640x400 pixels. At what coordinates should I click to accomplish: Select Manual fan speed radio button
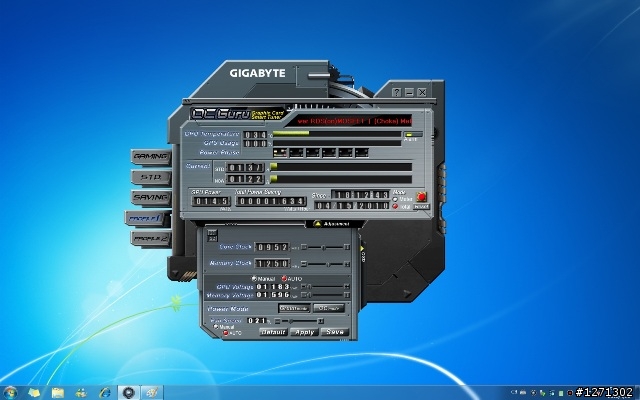(x=216, y=327)
